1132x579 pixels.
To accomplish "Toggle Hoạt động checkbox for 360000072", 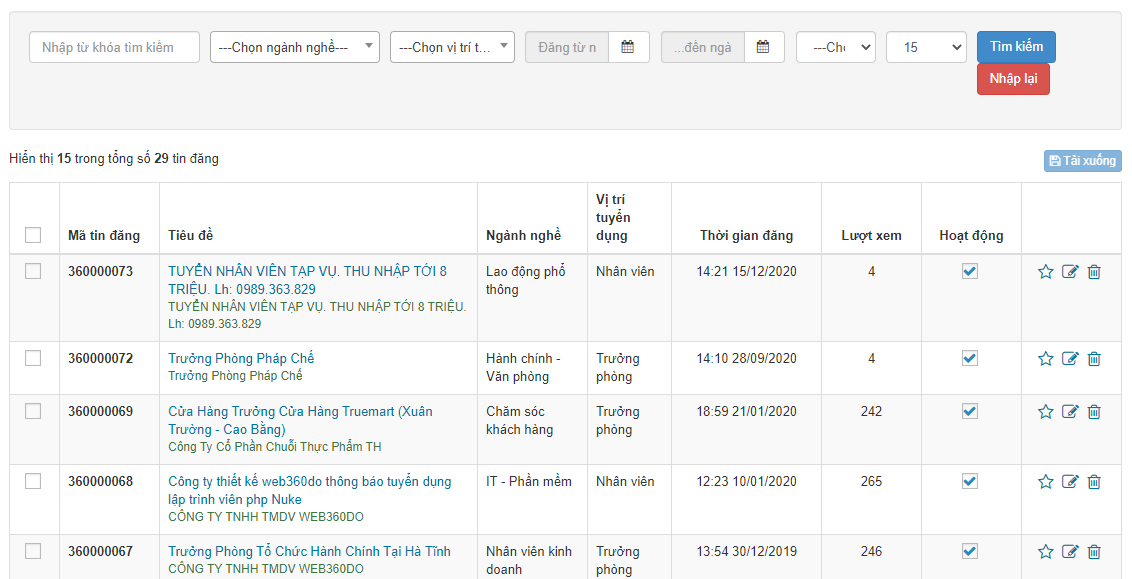I will tap(970, 357).
